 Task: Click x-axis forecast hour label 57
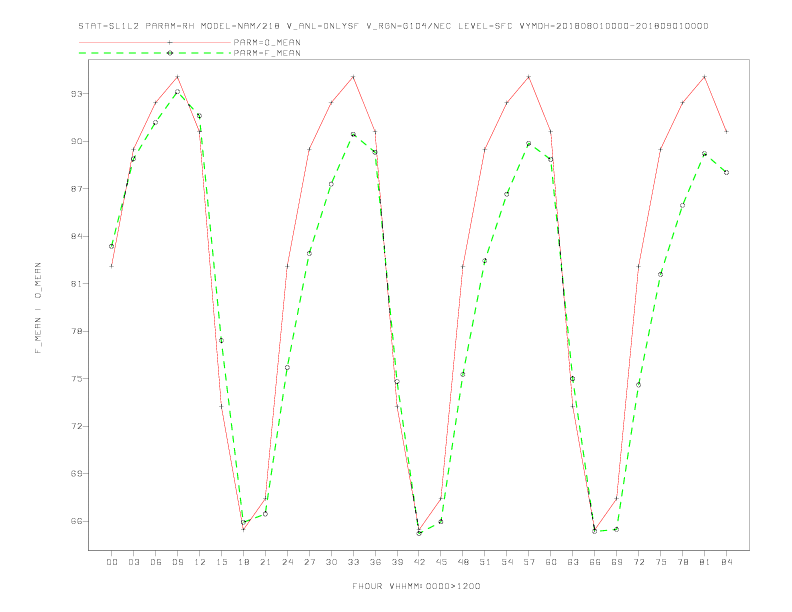coord(529,562)
